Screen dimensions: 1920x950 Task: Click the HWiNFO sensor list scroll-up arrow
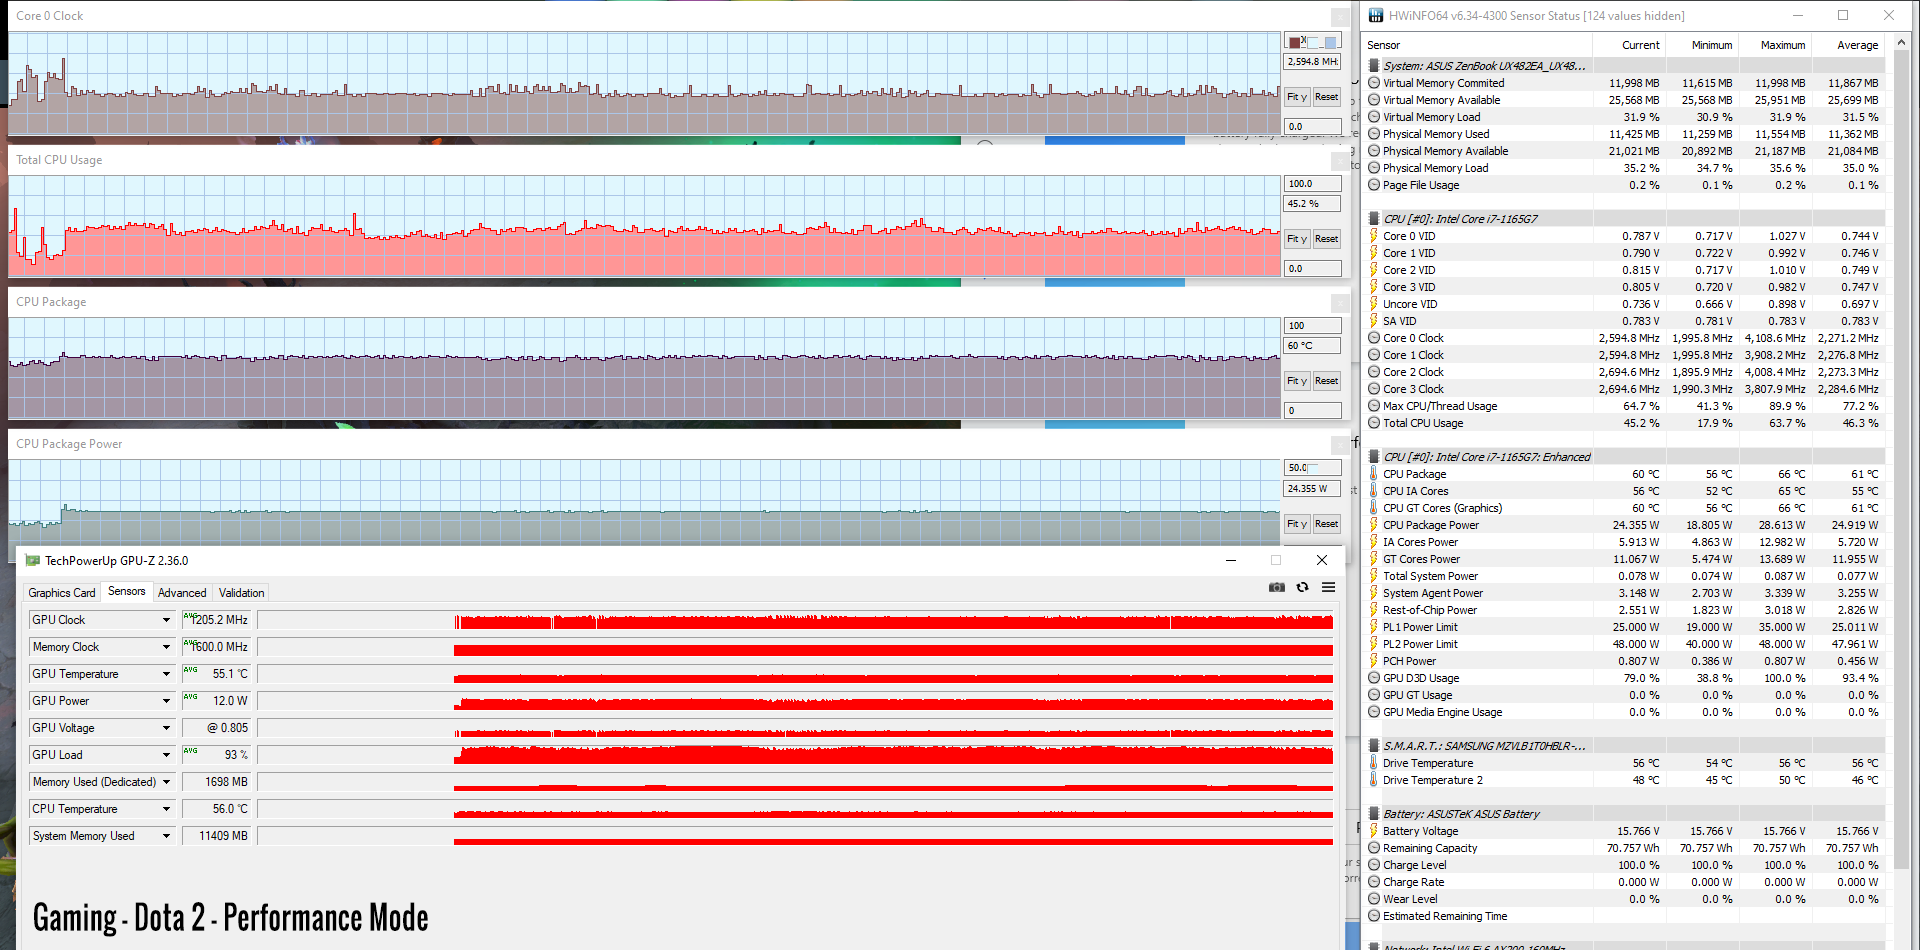1901,44
